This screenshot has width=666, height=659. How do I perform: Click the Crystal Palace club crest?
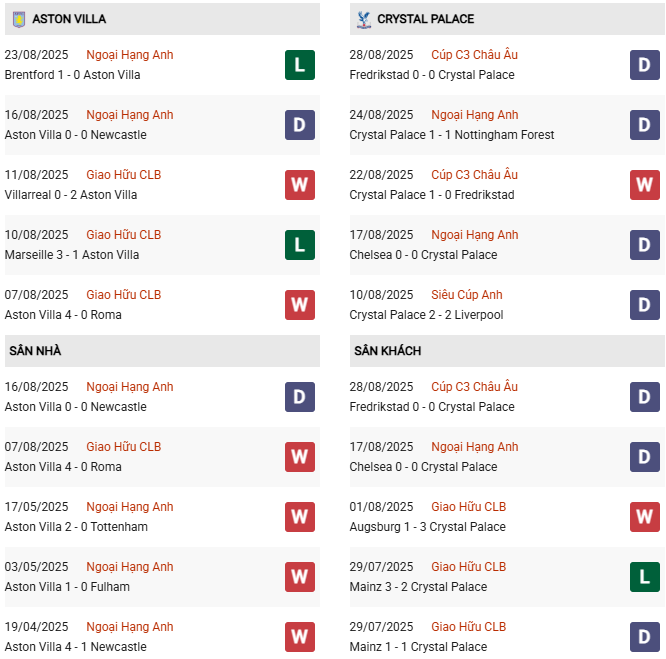click(363, 19)
